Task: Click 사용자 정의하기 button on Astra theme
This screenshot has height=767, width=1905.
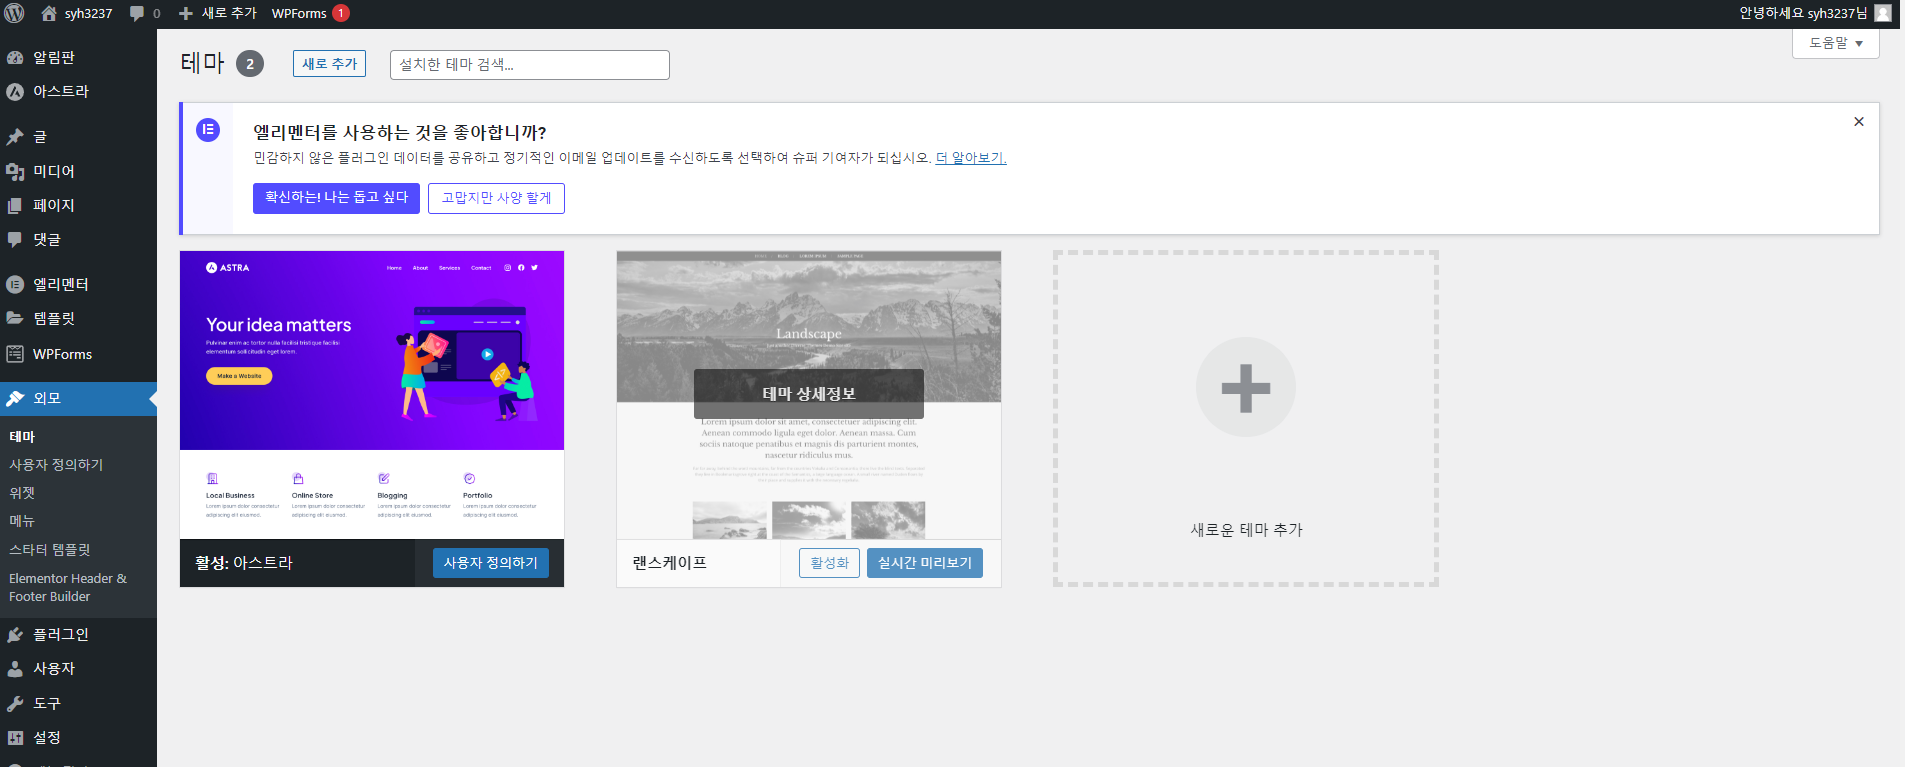Action: tap(490, 563)
